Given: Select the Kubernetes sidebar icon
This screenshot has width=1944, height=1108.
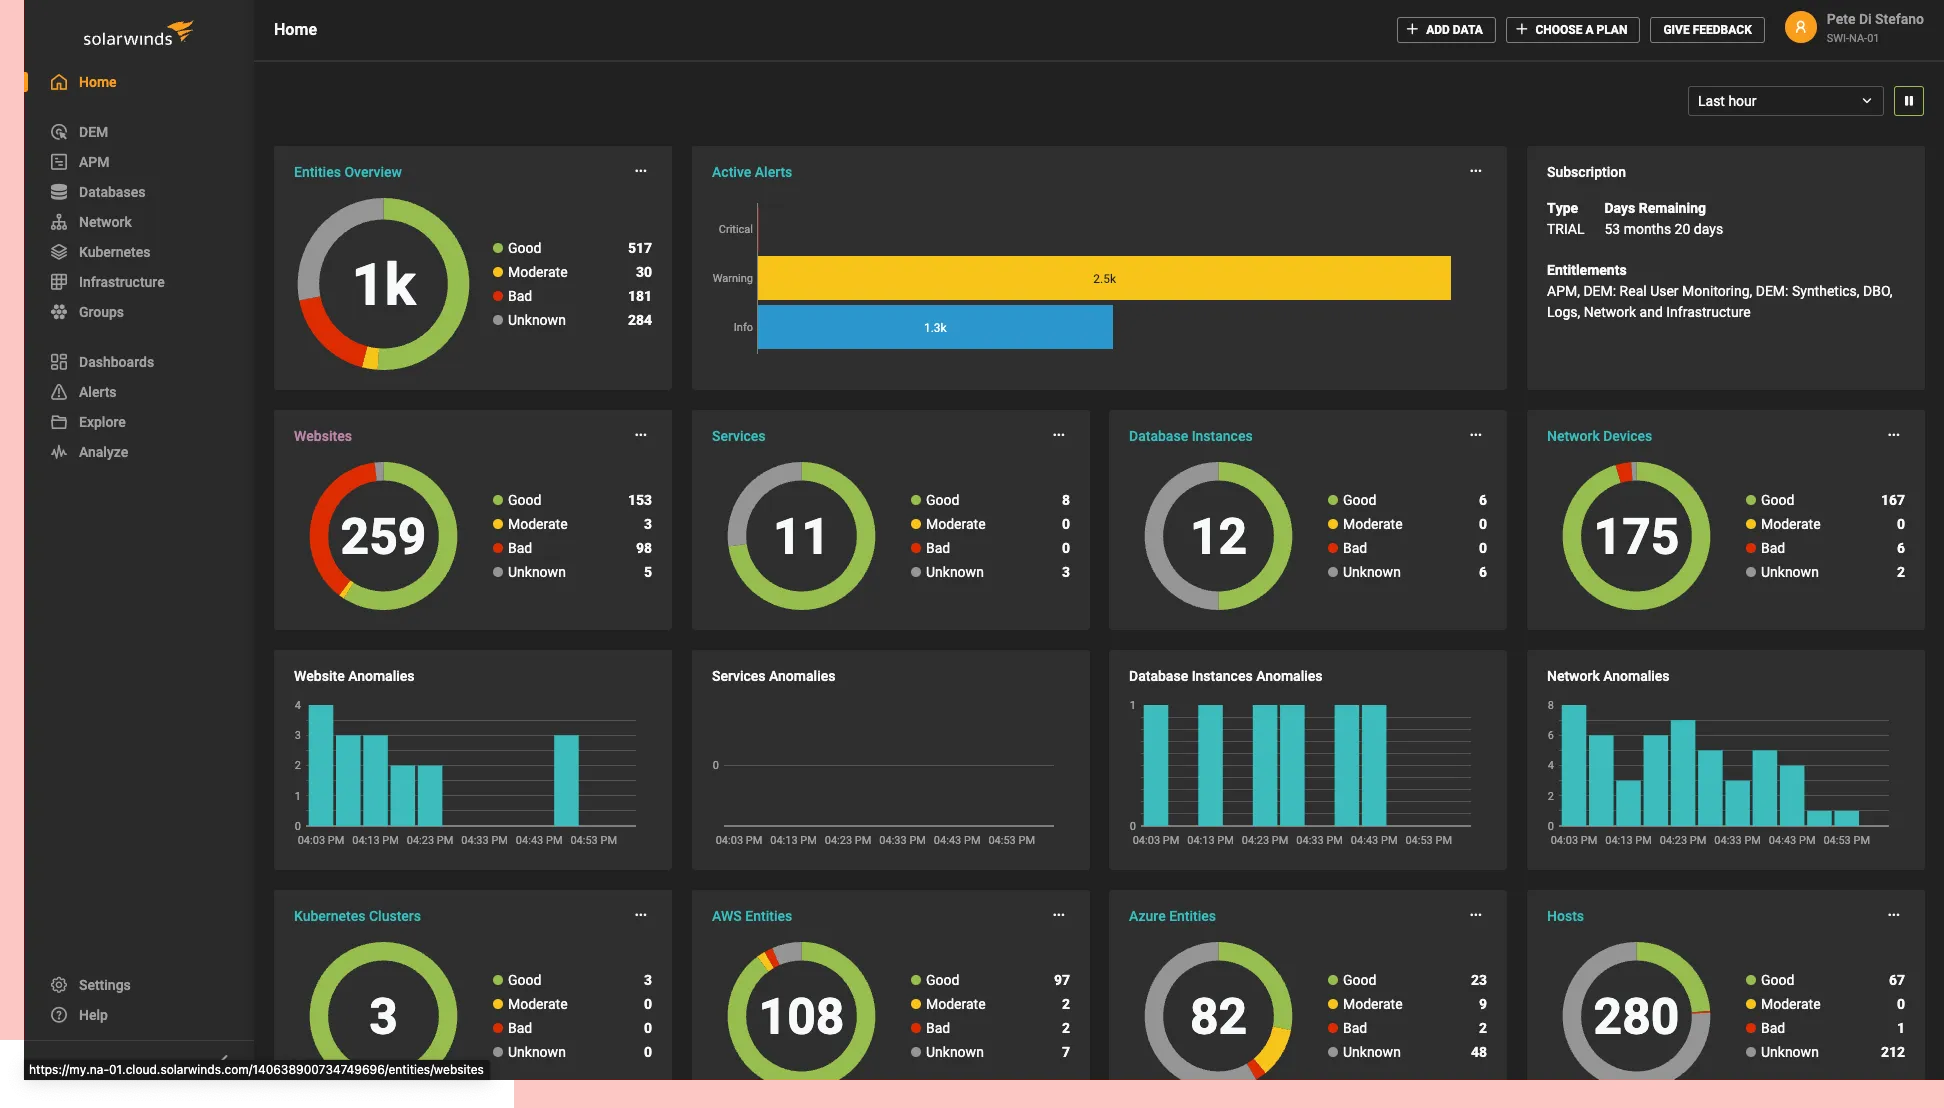Looking at the screenshot, I should coord(60,251).
